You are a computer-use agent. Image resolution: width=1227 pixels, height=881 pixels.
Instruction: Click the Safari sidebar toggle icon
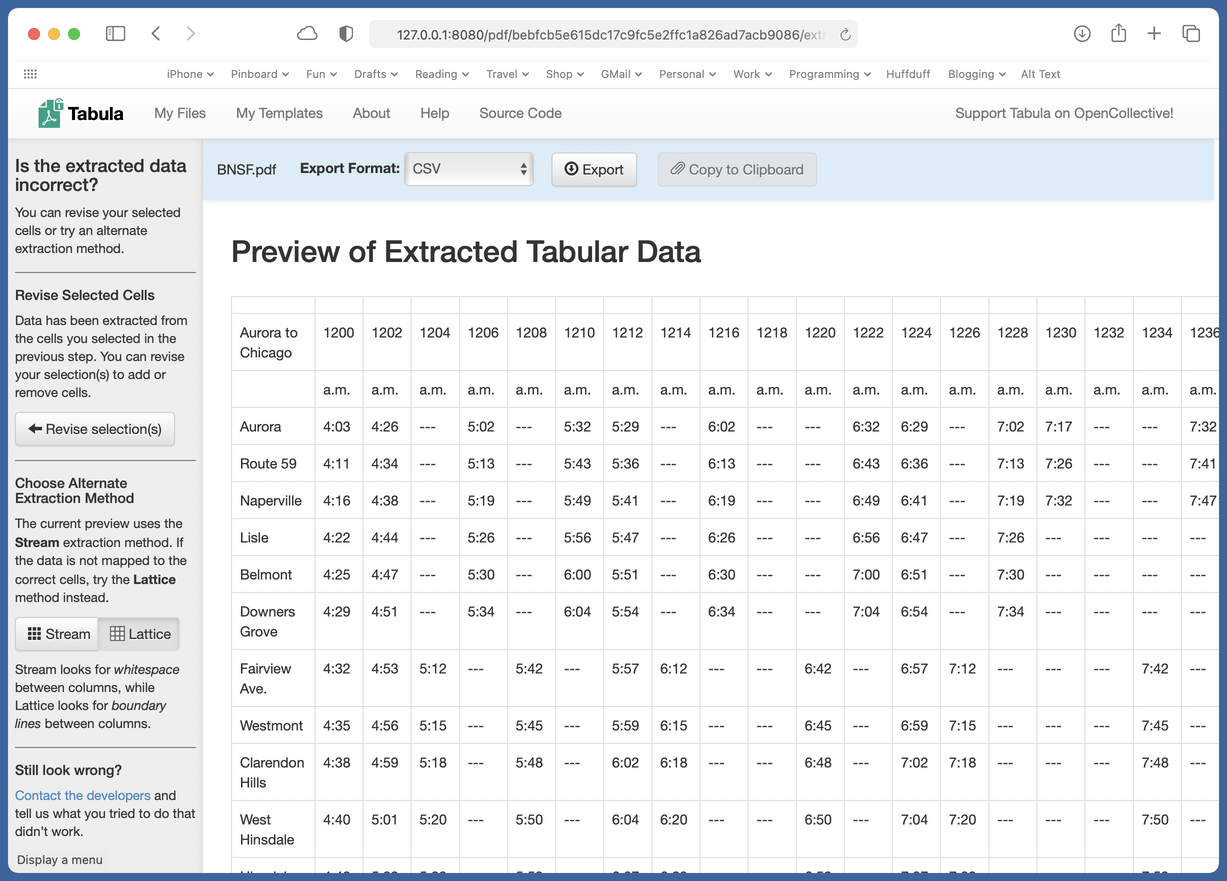116,34
